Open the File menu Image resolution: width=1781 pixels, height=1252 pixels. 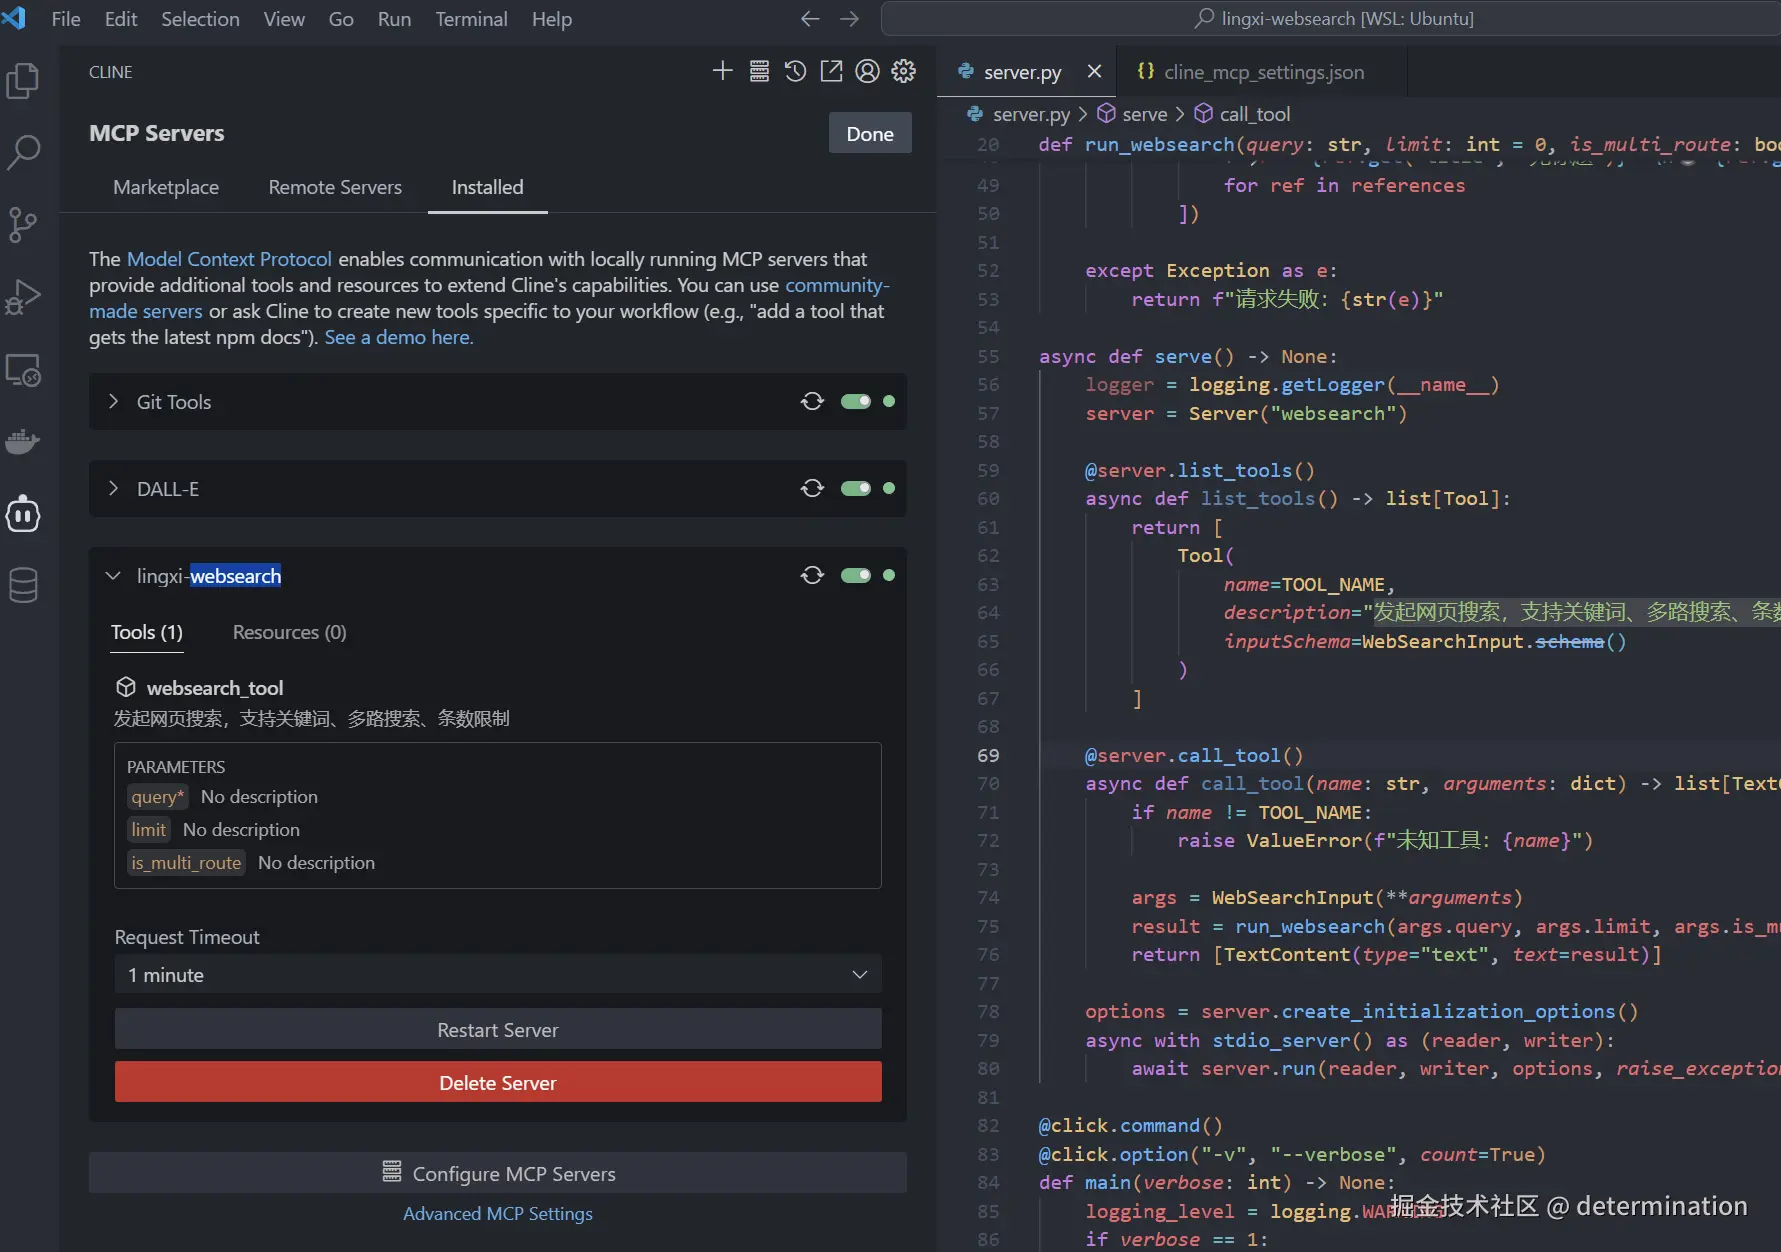(x=66, y=19)
